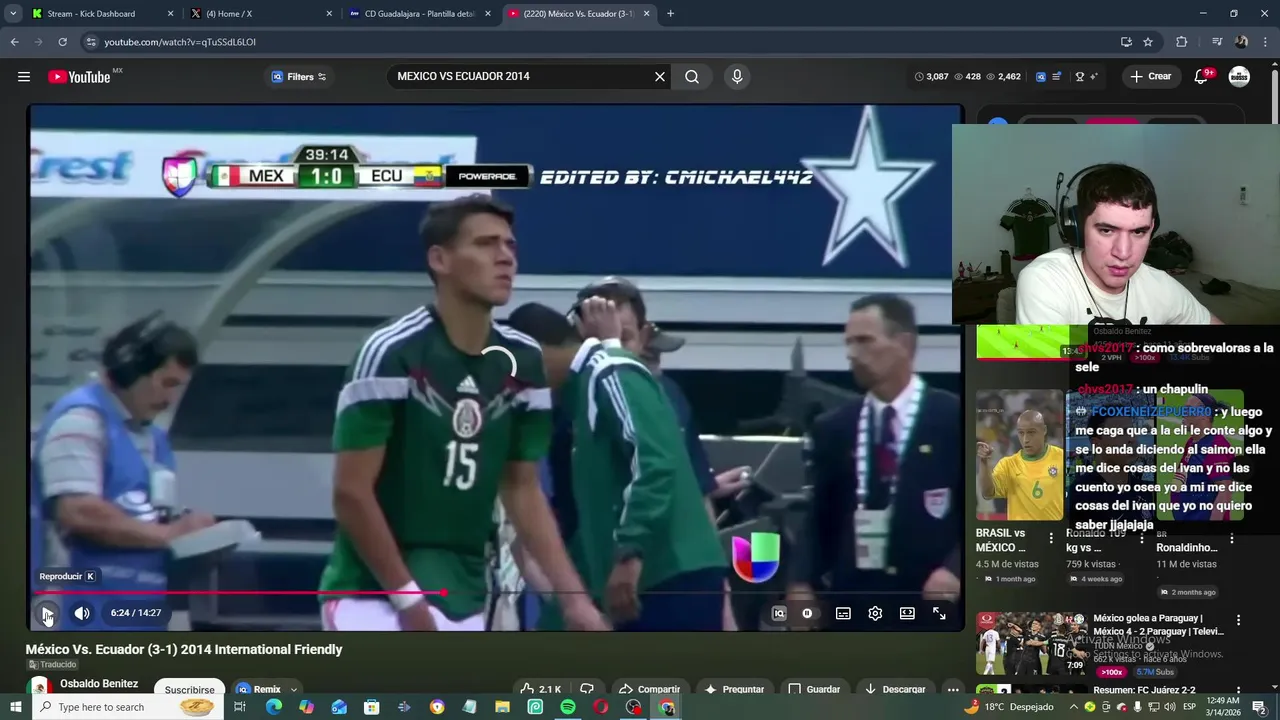Open the BRASIL vs MÉXICO video thumbnail
The height and width of the screenshot is (720, 1280).
[1019, 455]
